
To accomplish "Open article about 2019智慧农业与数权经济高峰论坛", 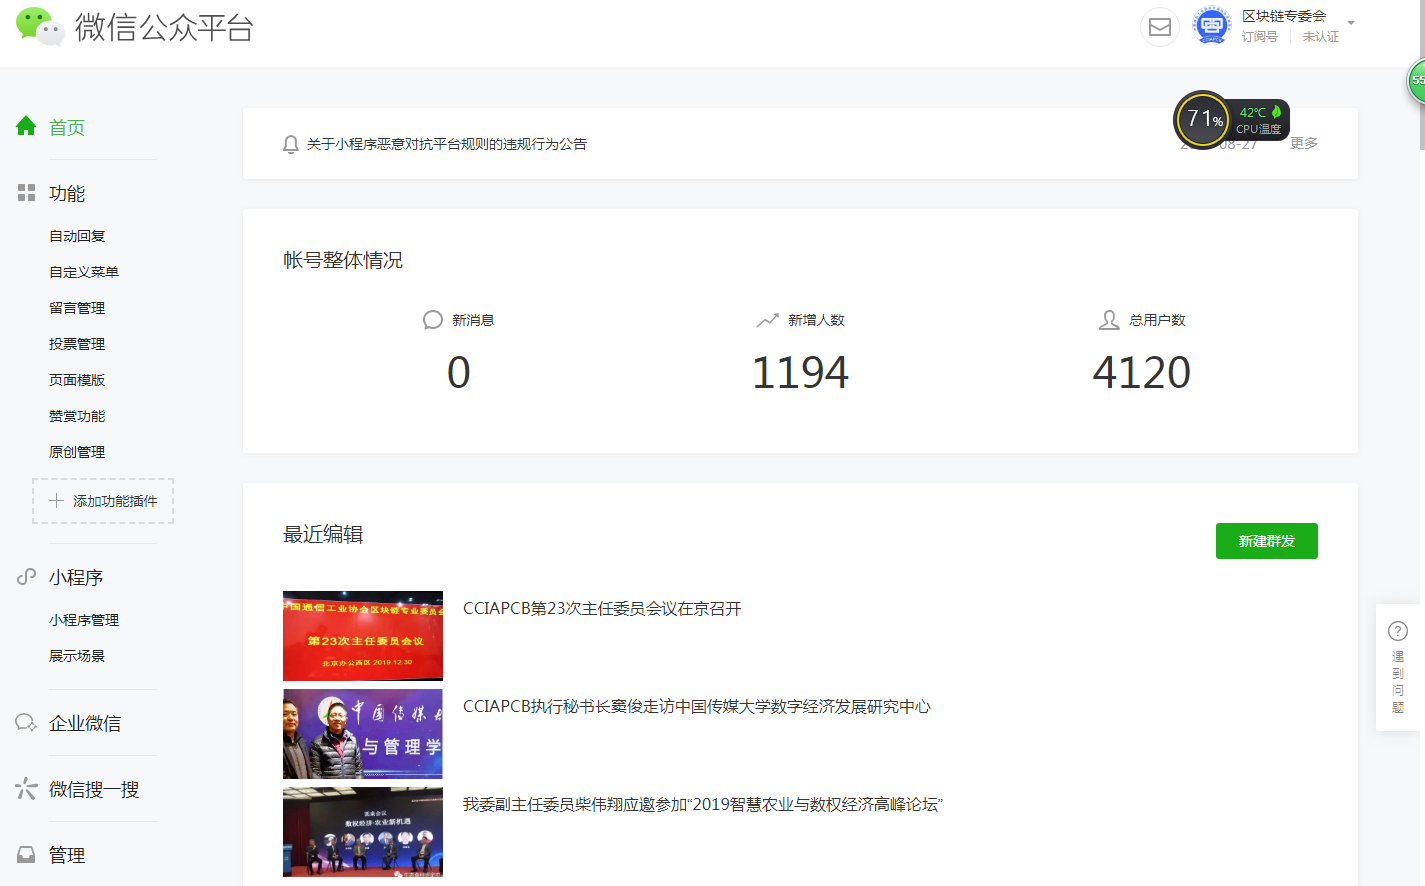I will pos(703,804).
